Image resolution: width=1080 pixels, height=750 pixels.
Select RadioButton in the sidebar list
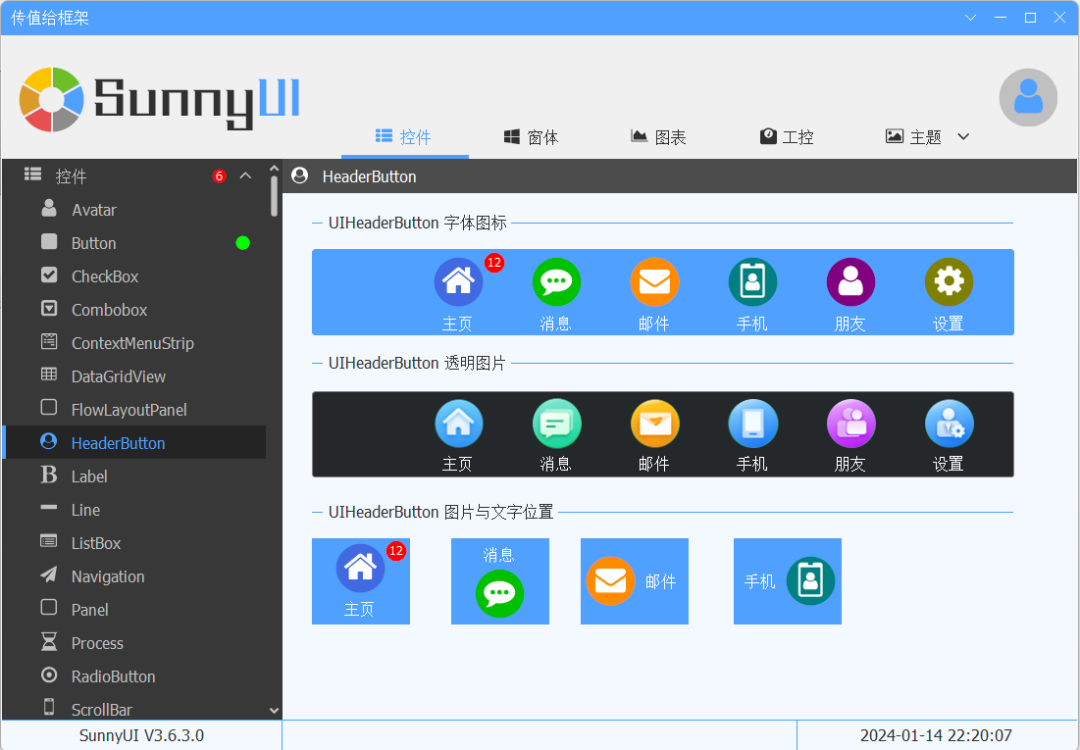click(113, 676)
